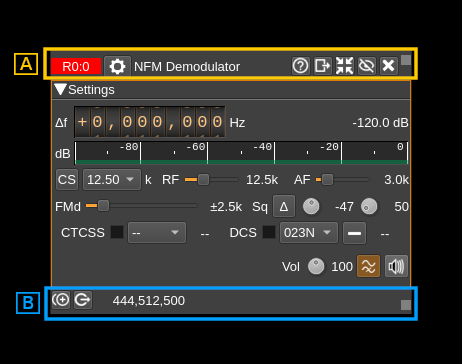Click the frequency digit display after Δf
Viewport: 462px width, 364px height.
[x=150, y=122]
